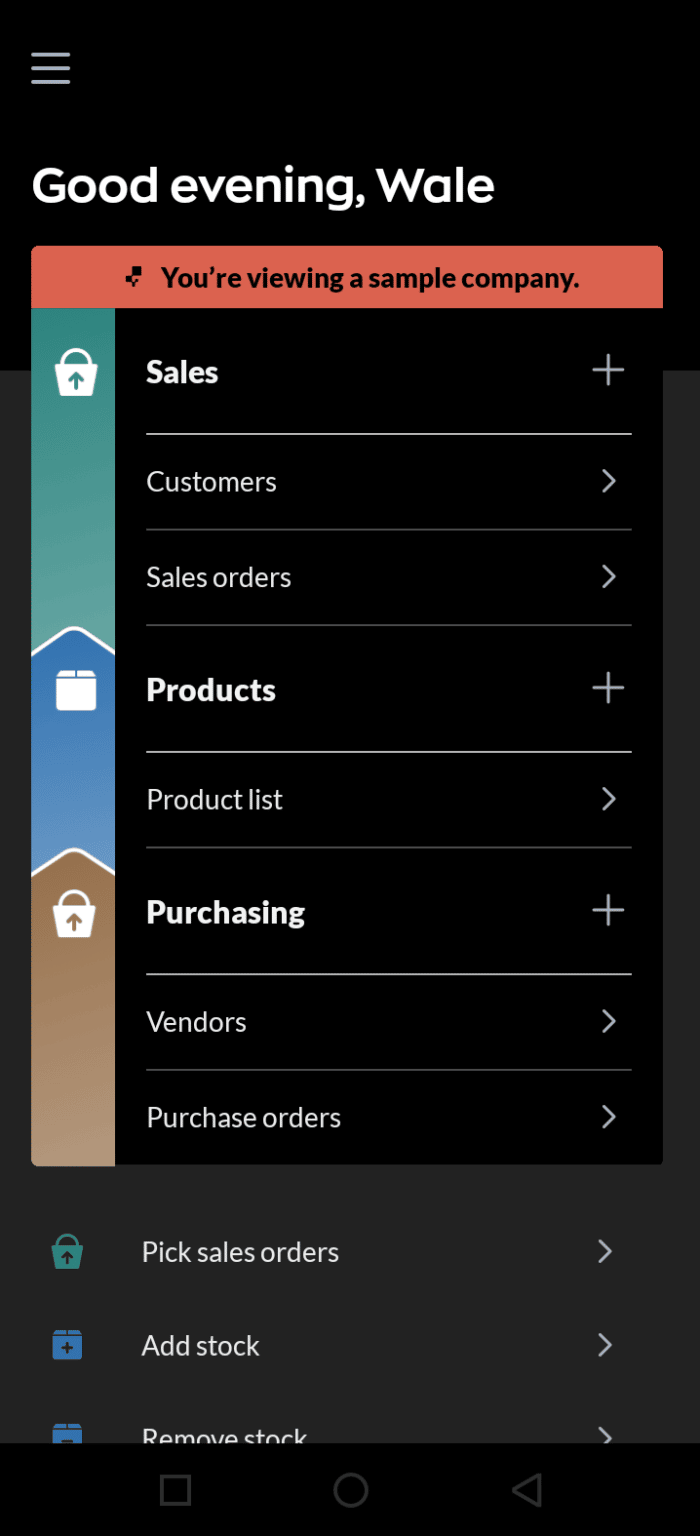This screenshot has width=700, height=1536.
Task: Click the brown Purchasing basket icon
Action: pyautogui.click(x=73, y=912)
